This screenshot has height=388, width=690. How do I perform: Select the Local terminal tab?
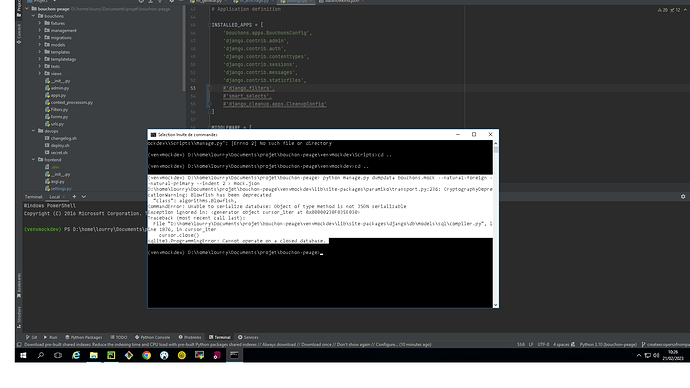[55, 197]
